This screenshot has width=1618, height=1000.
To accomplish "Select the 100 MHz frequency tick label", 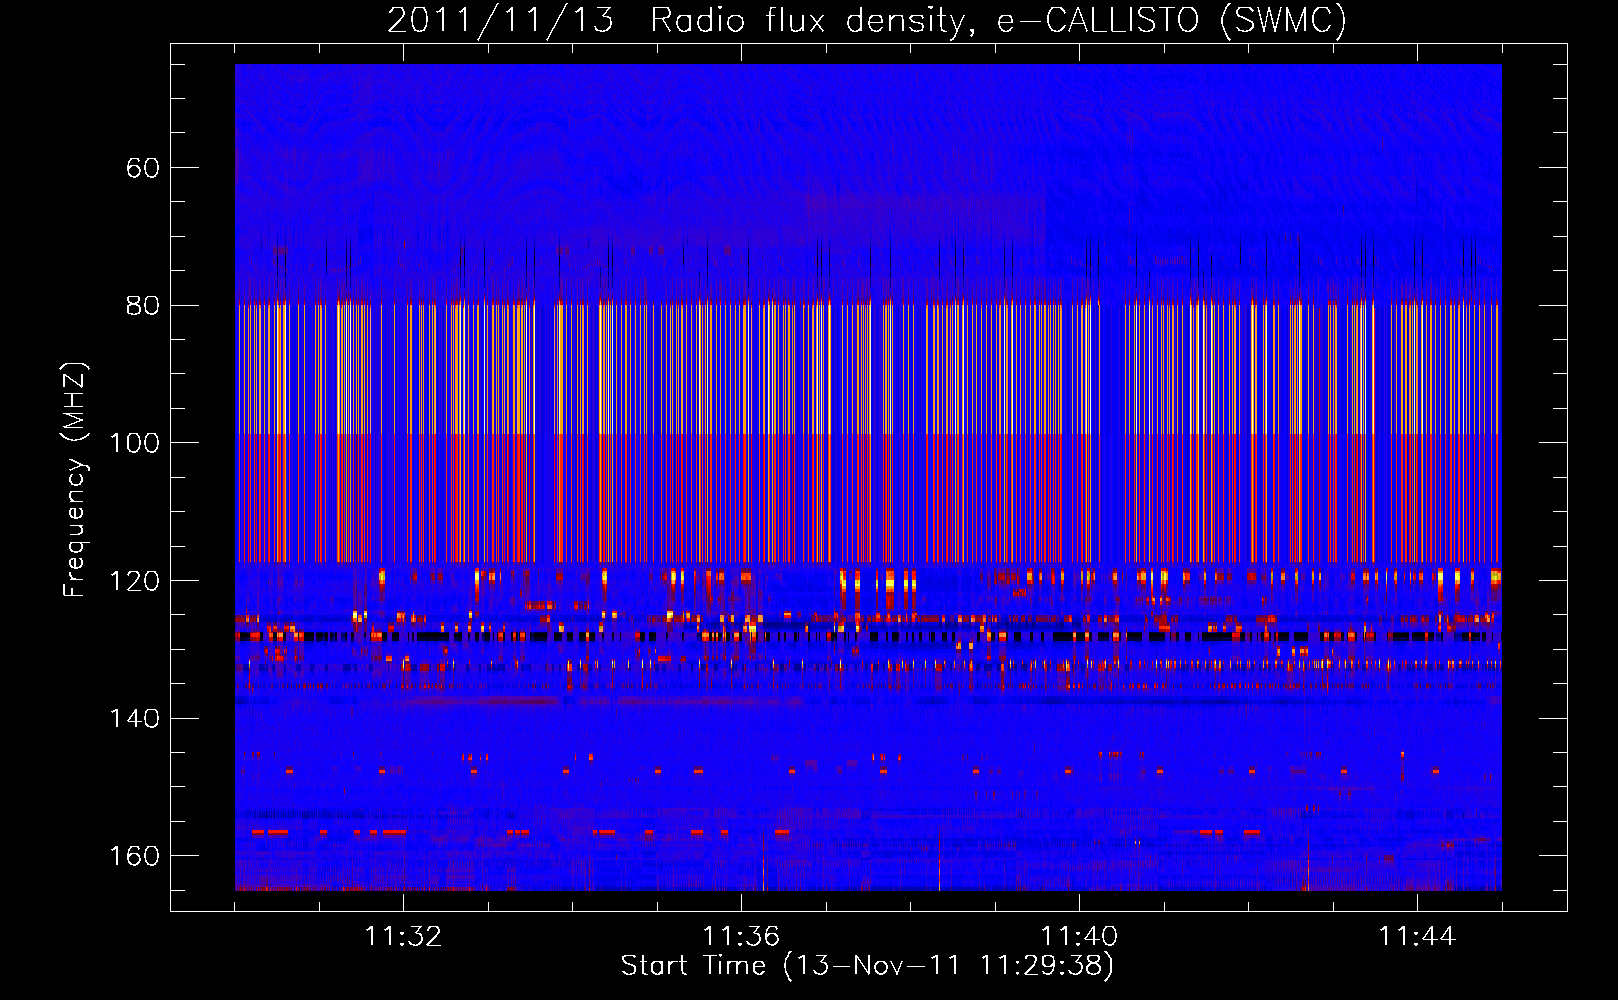I will click(x=135, y=443).
